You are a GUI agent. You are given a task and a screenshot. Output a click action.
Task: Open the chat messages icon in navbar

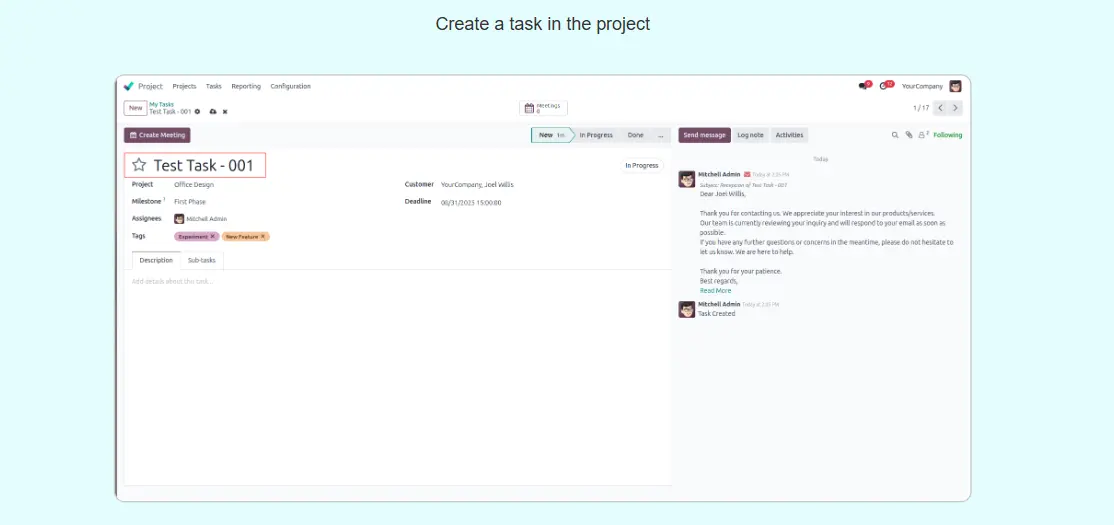pos(864,86)
